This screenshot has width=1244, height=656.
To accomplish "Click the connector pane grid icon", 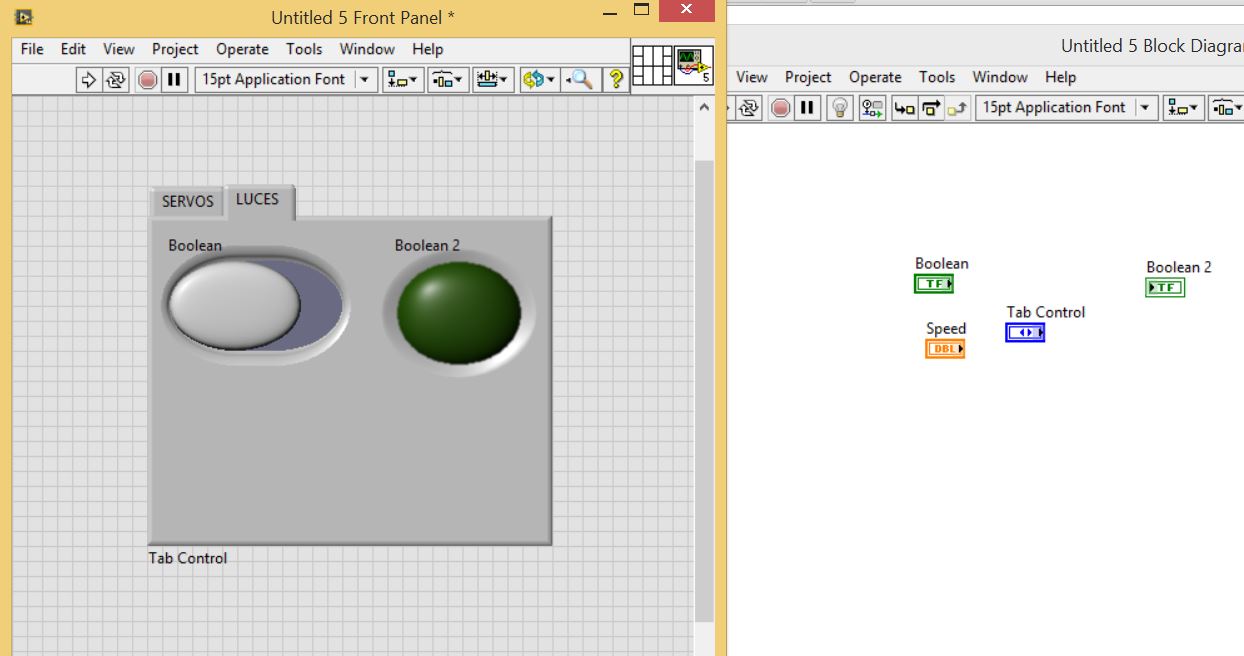I will (653, 66).
